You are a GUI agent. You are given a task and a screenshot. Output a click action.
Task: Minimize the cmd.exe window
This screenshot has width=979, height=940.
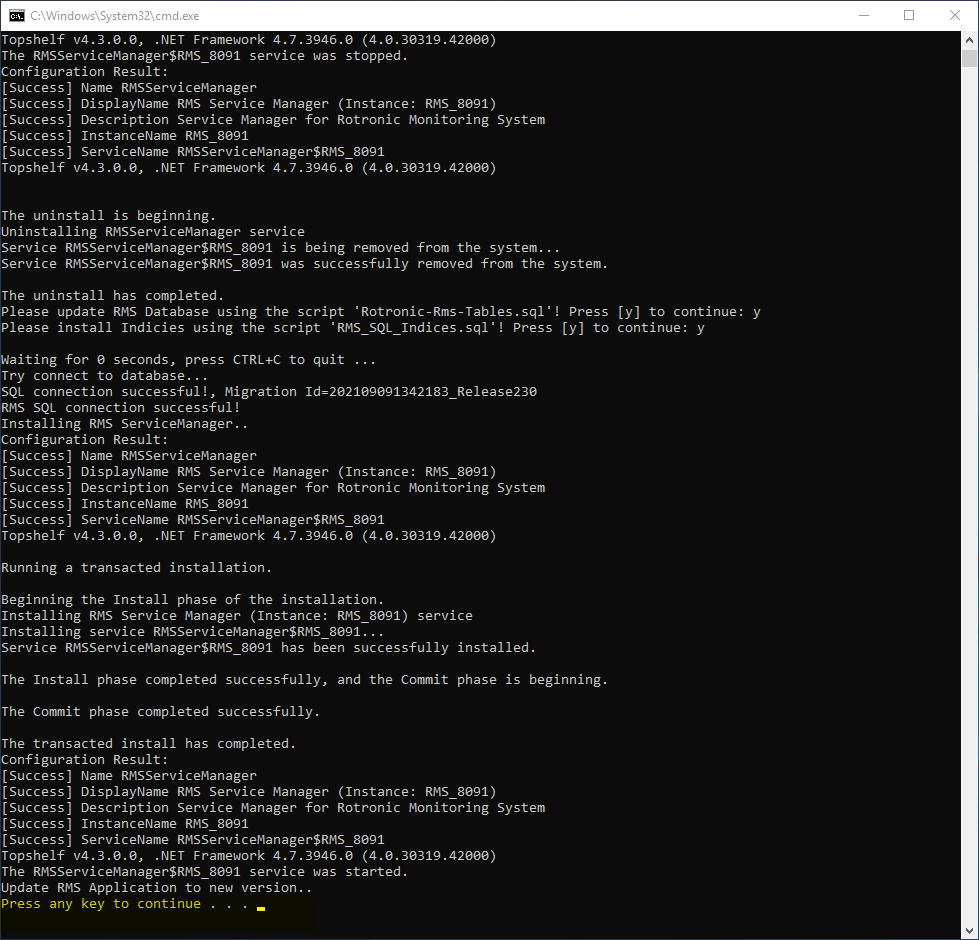[x=864, y=16]
